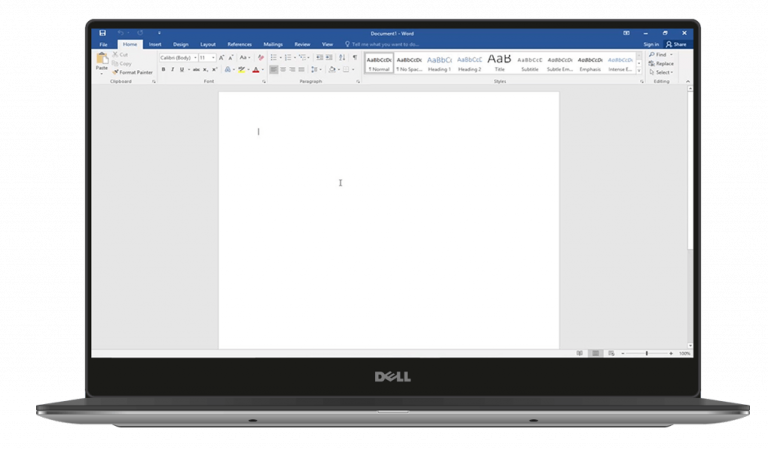Toggle Bold formatting
The image size is (768, 450).
(163, 70)
